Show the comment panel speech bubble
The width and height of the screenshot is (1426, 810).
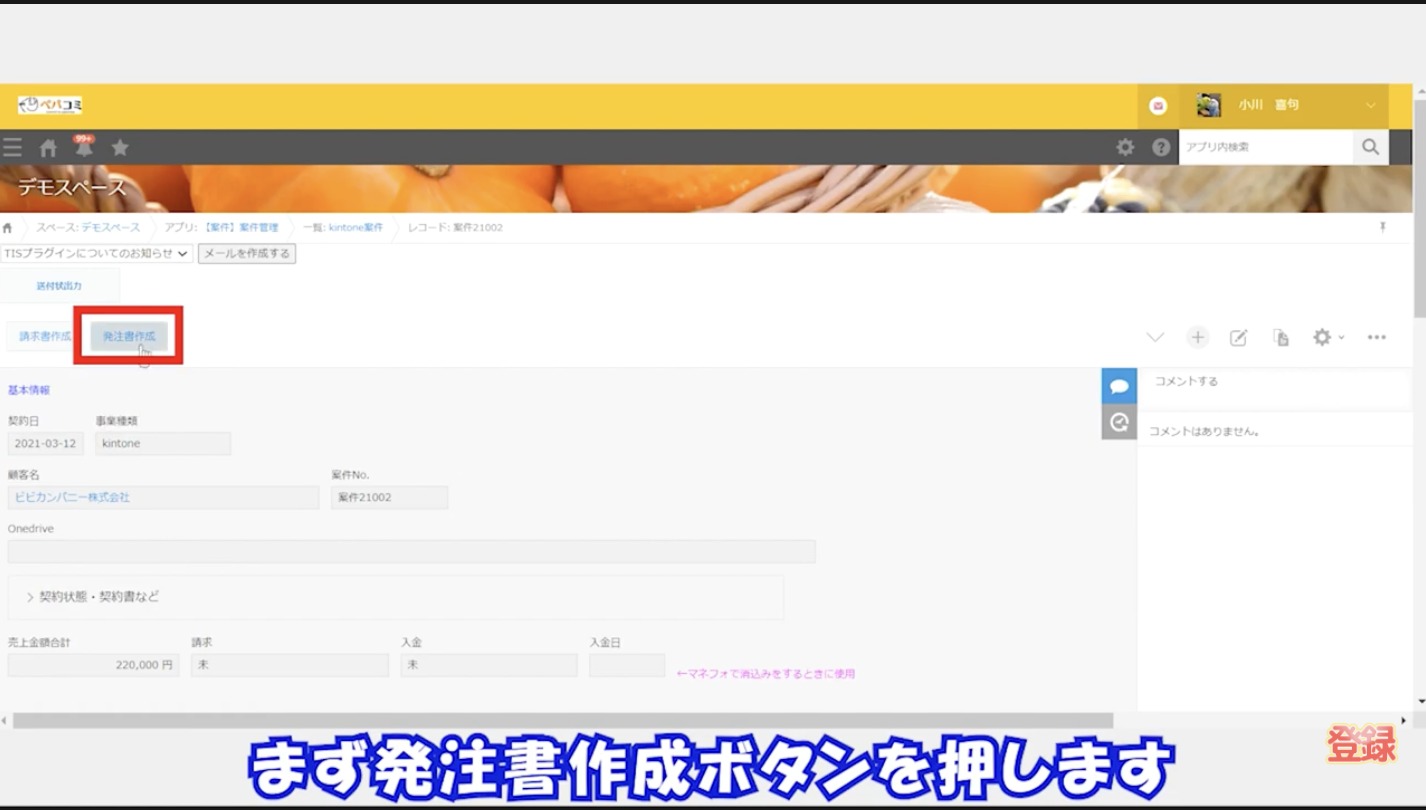(1119, 385)
